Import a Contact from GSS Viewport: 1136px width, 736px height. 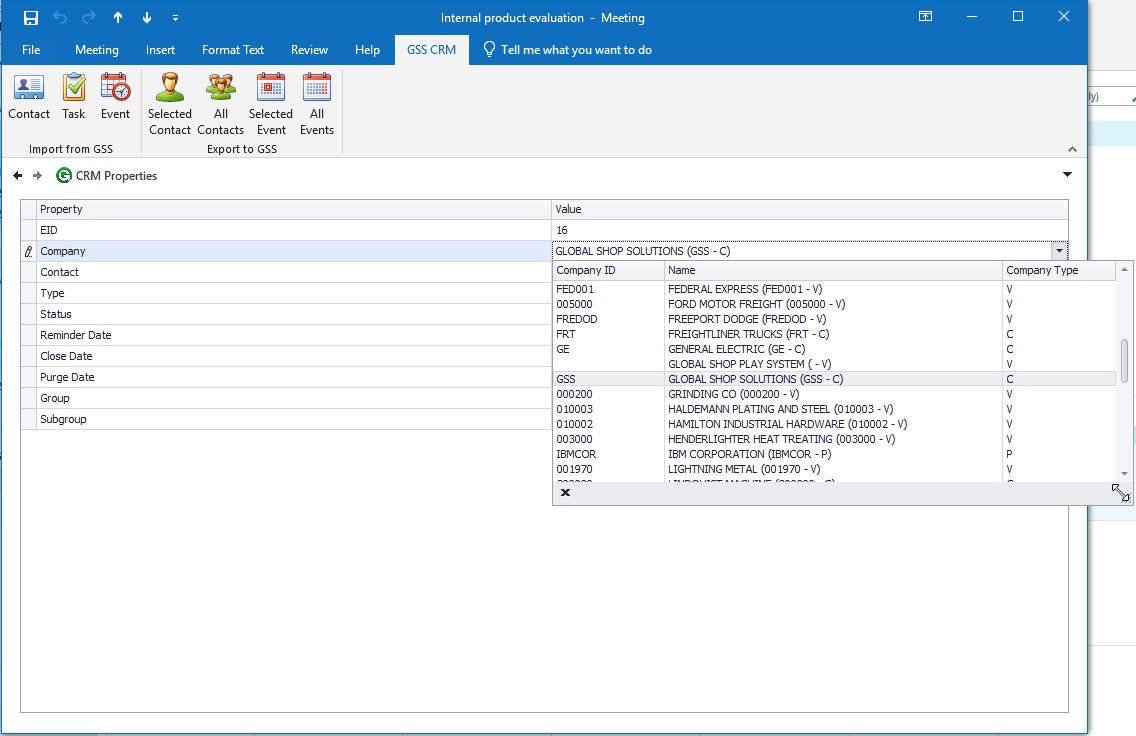tap(29, 96)
